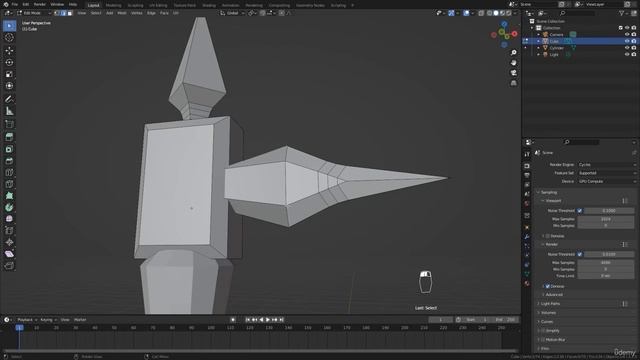Select the Move tool
Image resolution: width=640 pixels, height=360 pixels.
[9, 51]
